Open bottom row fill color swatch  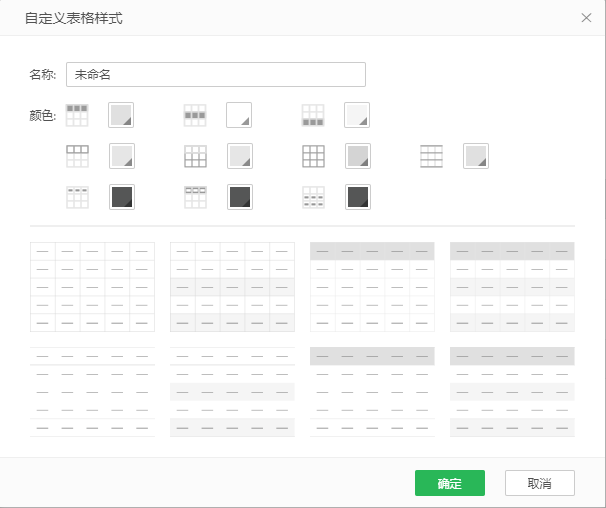(357, 115)
